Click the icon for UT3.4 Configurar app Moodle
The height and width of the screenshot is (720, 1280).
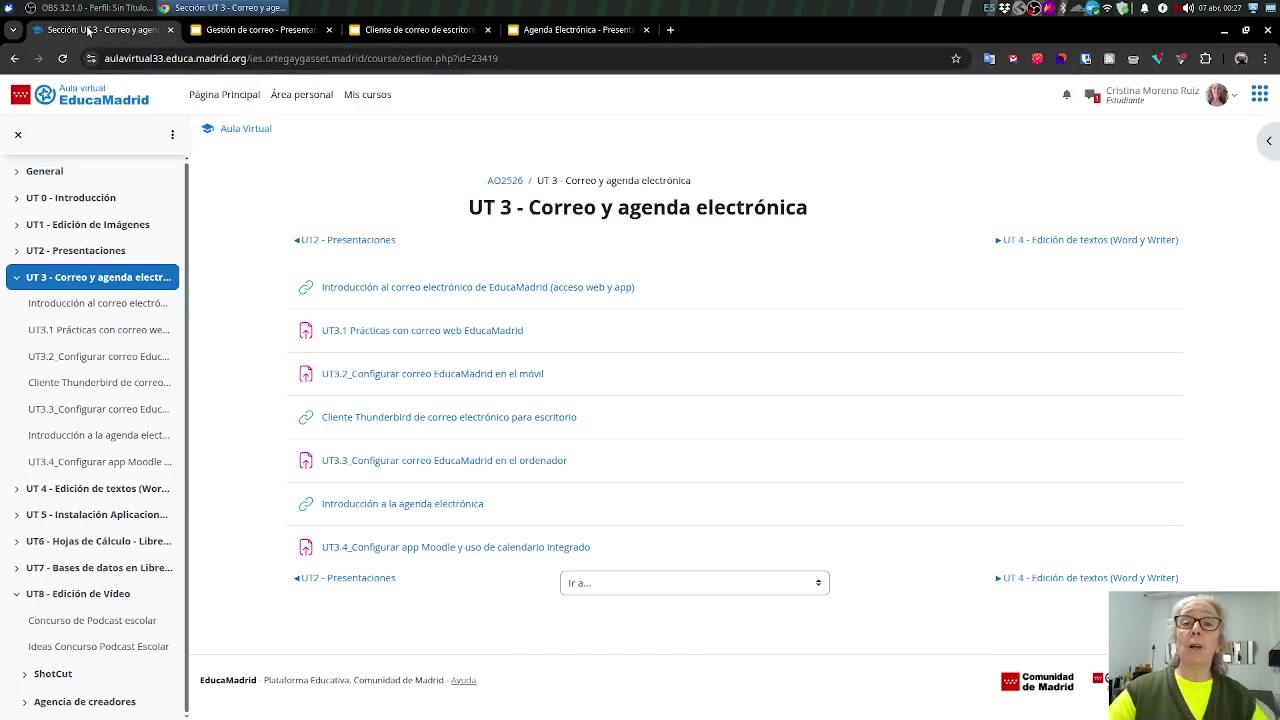[x=306, y=548]
